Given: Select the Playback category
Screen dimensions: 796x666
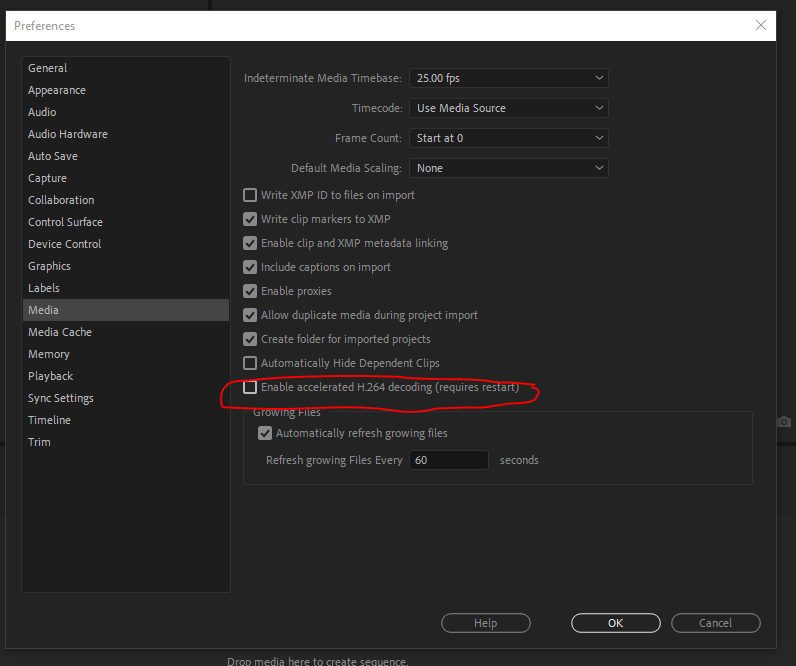Looking at the screenshot, I should (x=126, y=376).
